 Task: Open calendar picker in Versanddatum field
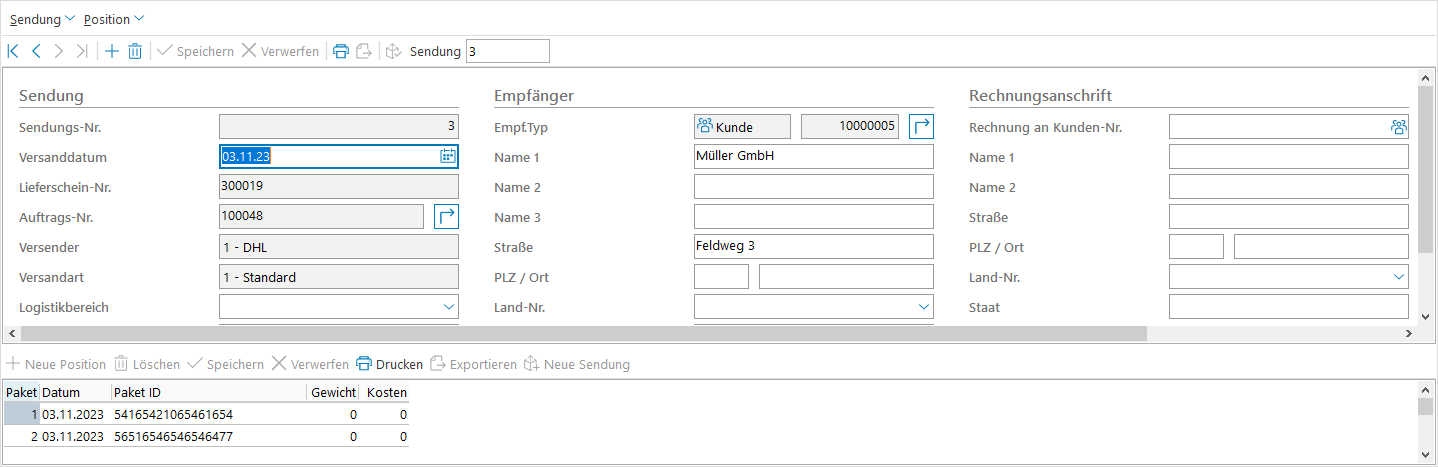448,156
